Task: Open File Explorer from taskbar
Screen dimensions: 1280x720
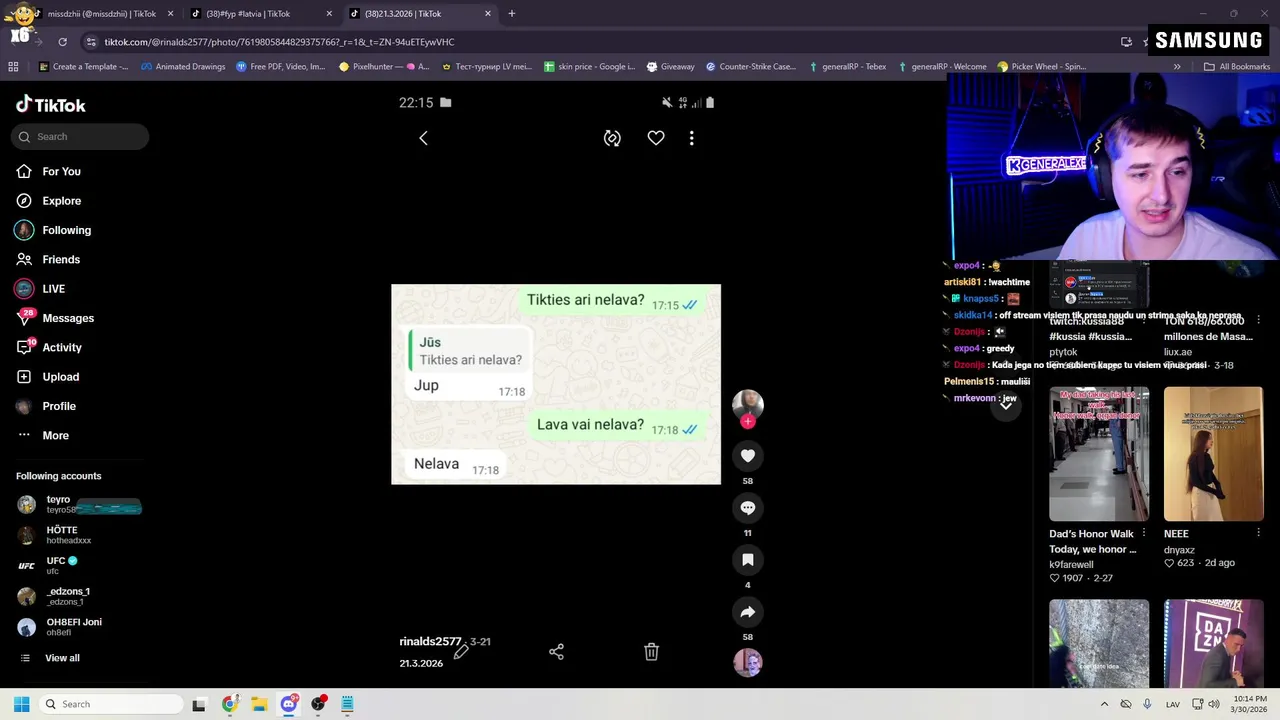Action: [259, 704]
